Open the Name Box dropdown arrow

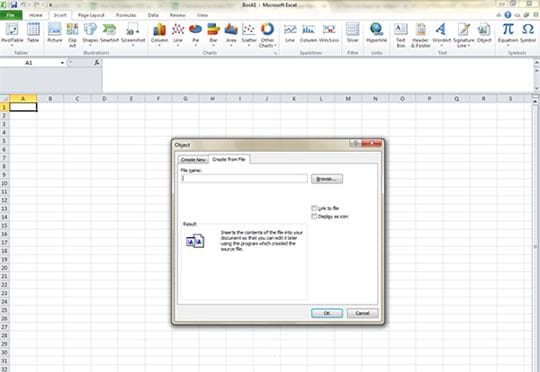62,63
